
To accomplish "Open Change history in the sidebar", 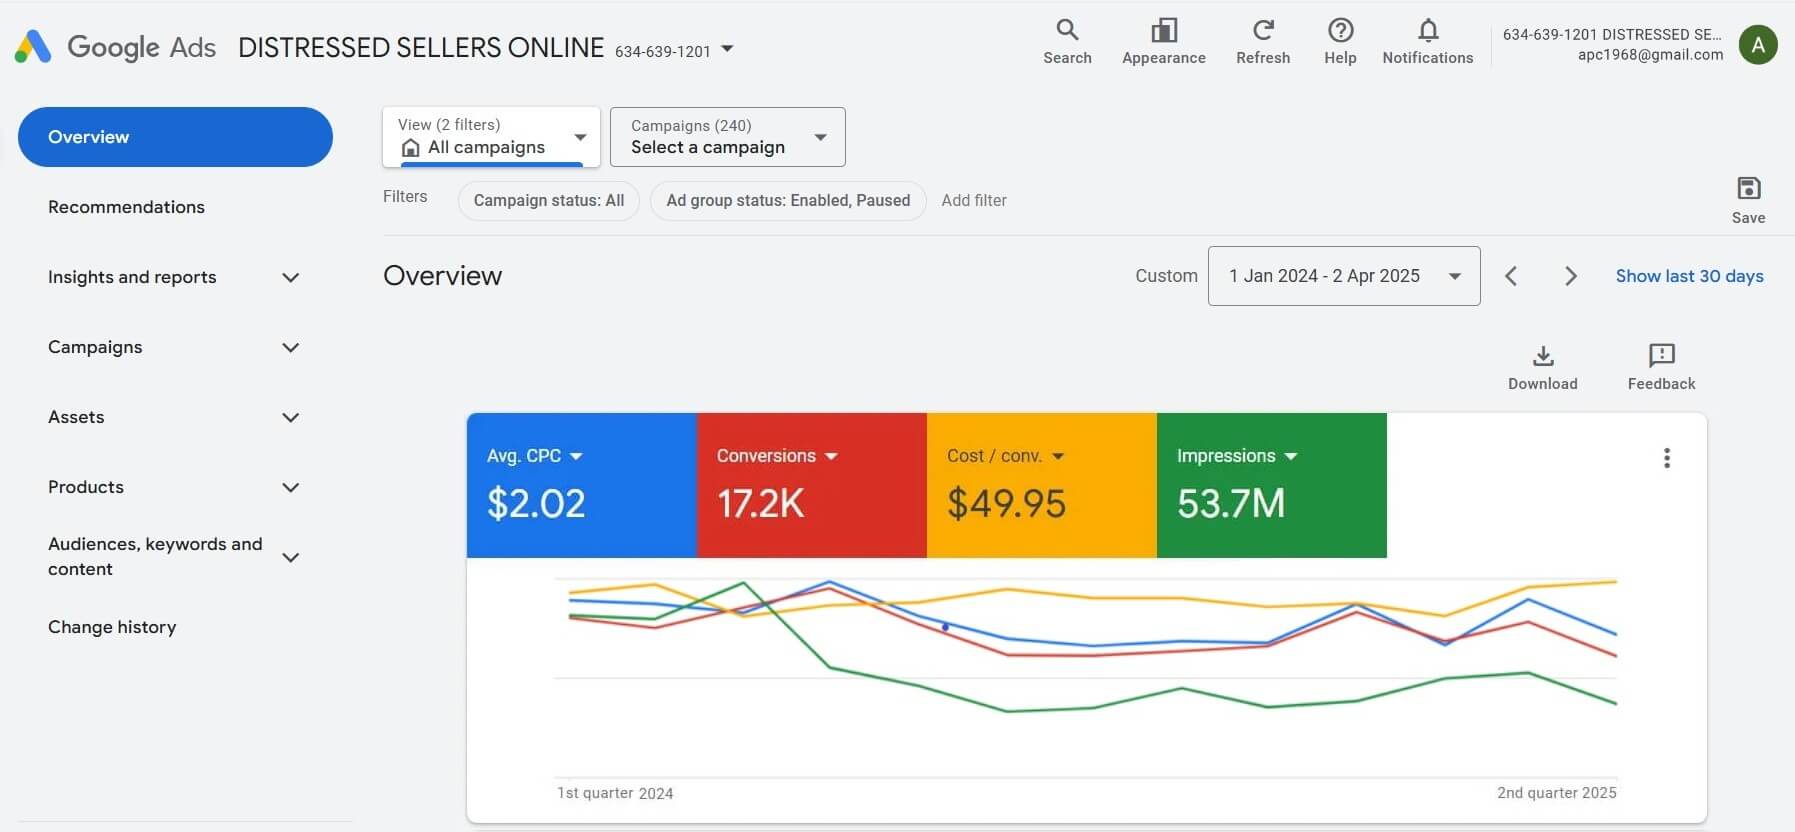I will tap(112, 627).
